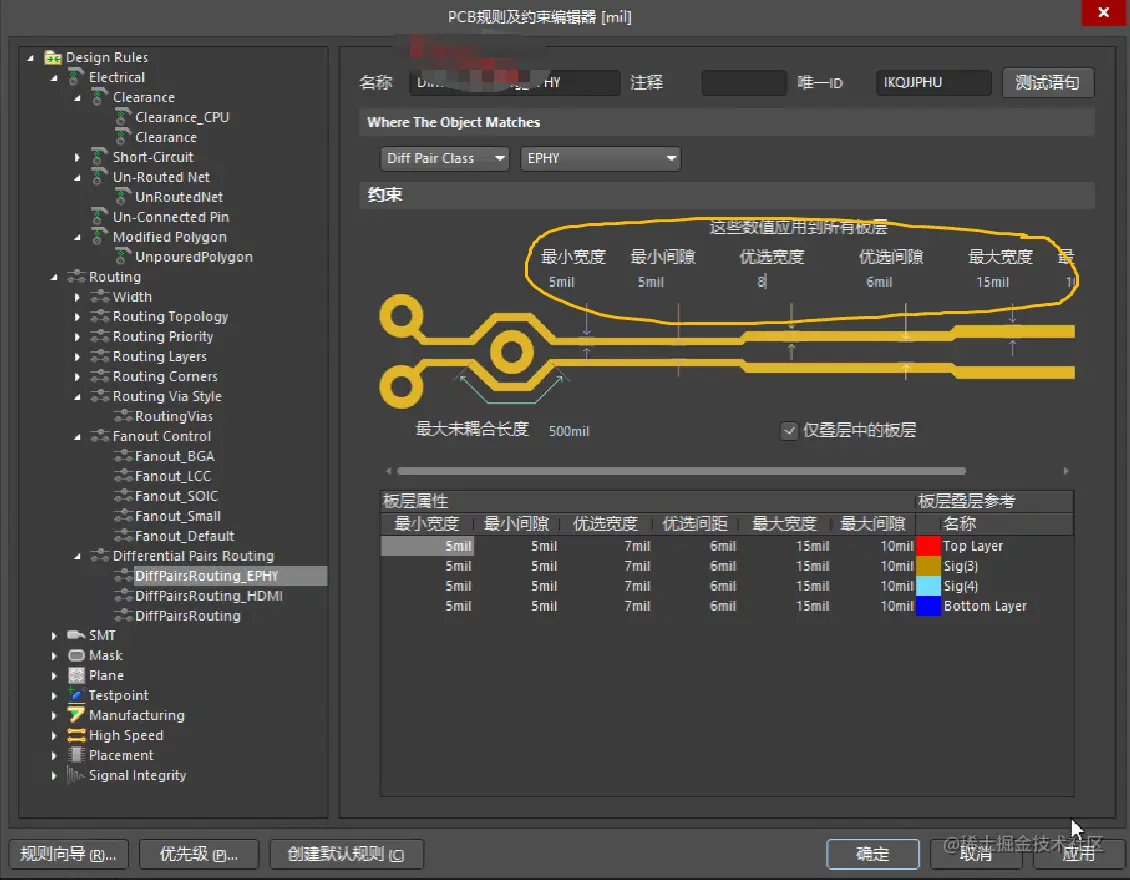Click the DiffPairsRouting_HDMI rule icon
This screenshot has height=880, width=1130.
(x=123, y=596)
